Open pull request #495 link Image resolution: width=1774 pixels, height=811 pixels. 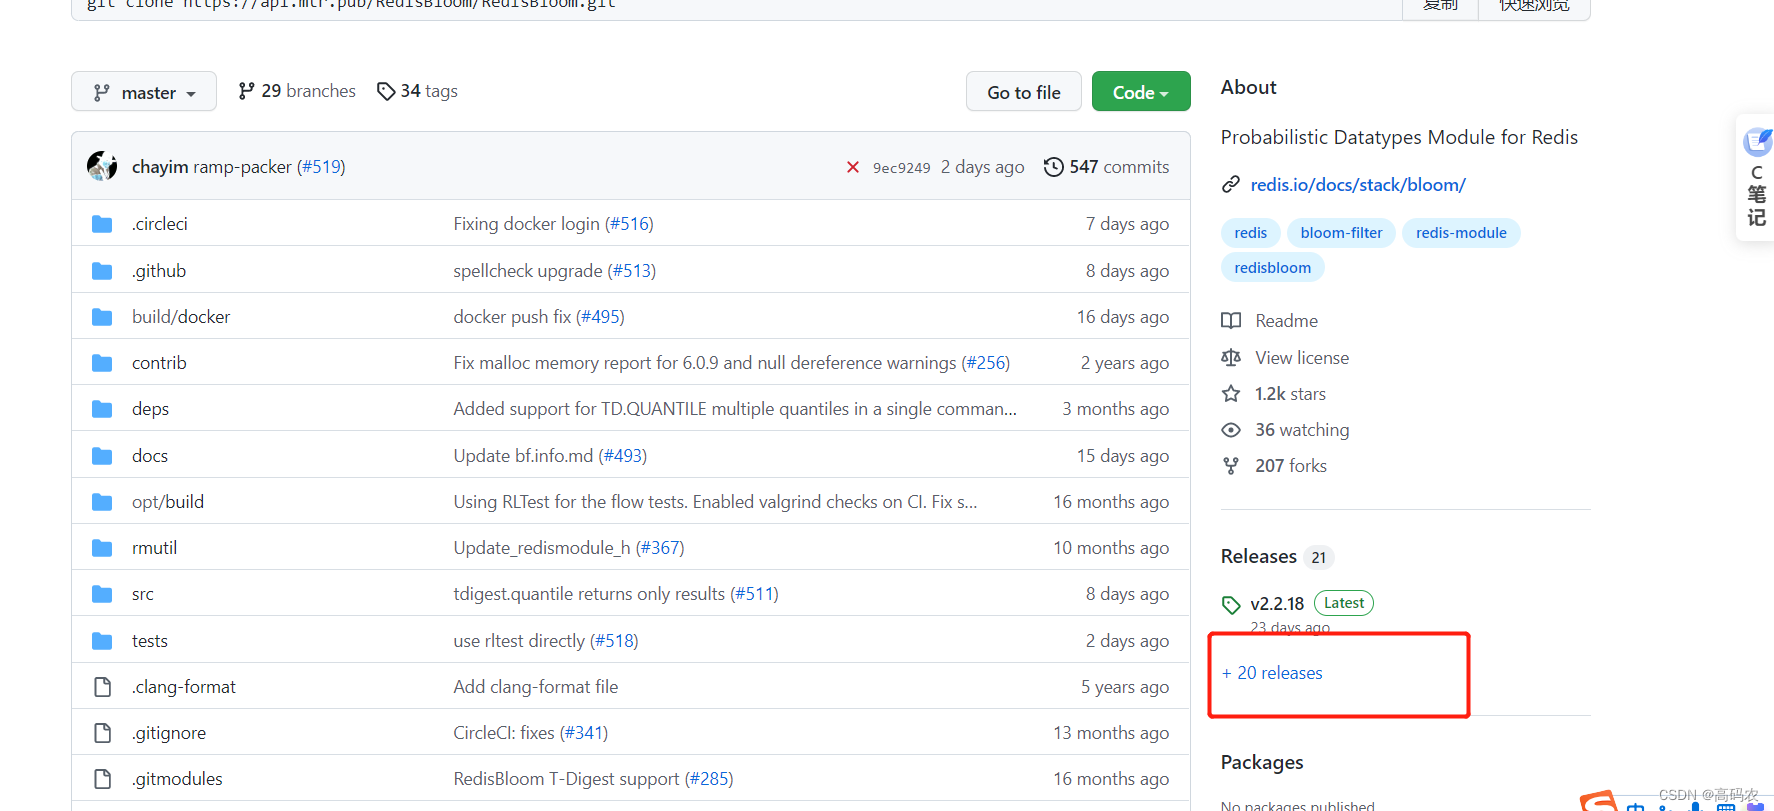601,317
